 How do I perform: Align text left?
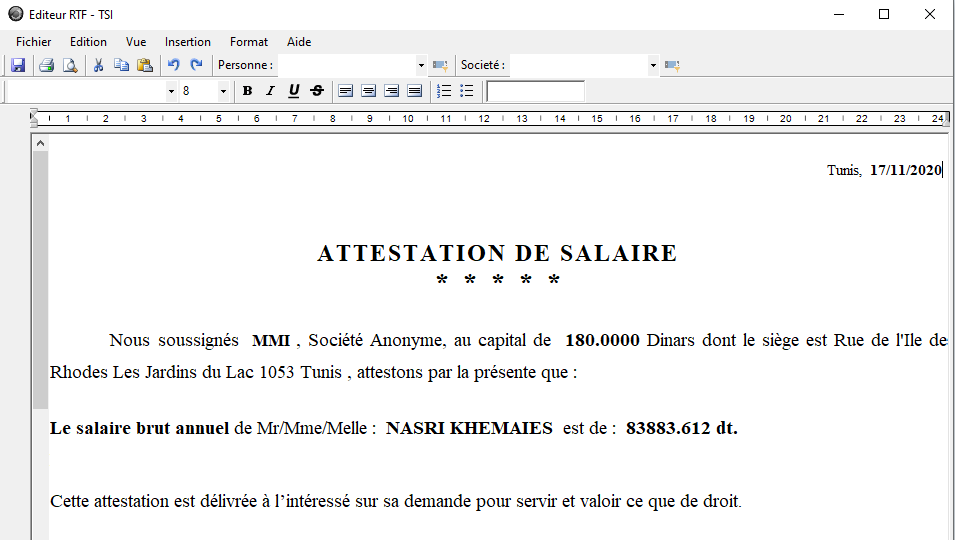(x=345, y=91)
